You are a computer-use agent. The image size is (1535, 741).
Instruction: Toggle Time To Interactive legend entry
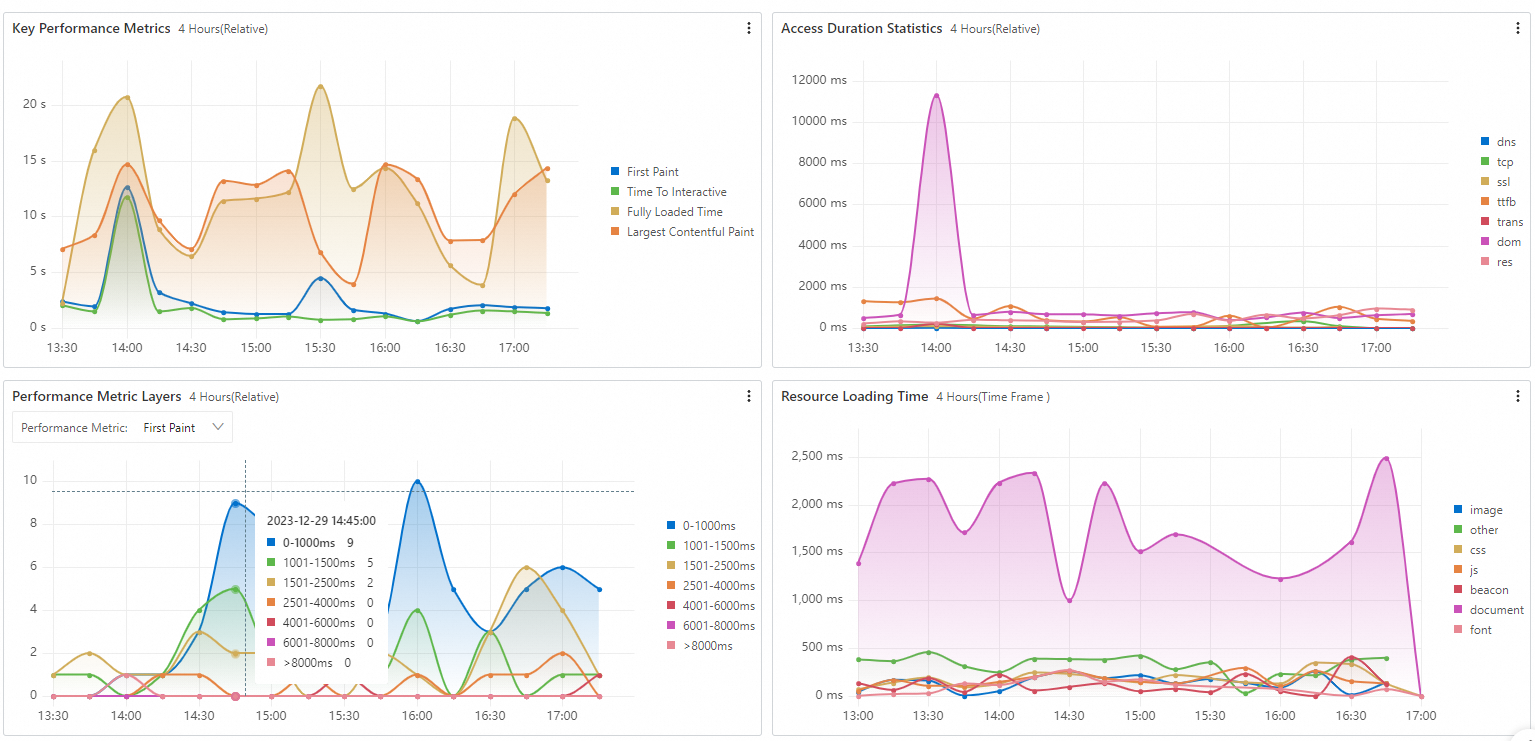click(668, 192)
